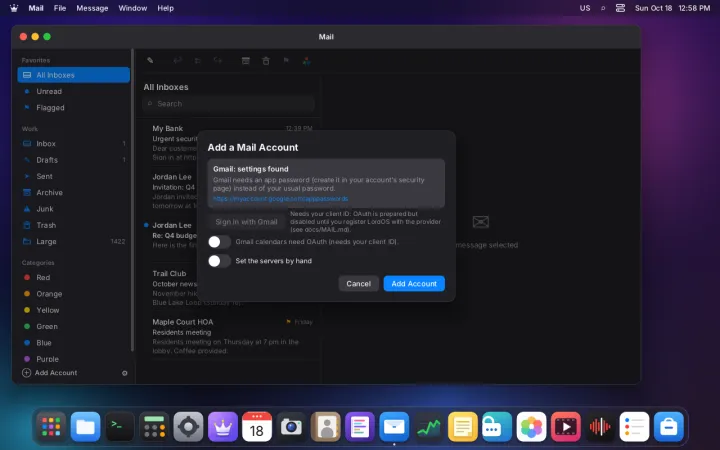The width and height of the screenshot is (720, 450).
Task: Open the Reminders list app in the dock
Action: (x=634, y=427)
